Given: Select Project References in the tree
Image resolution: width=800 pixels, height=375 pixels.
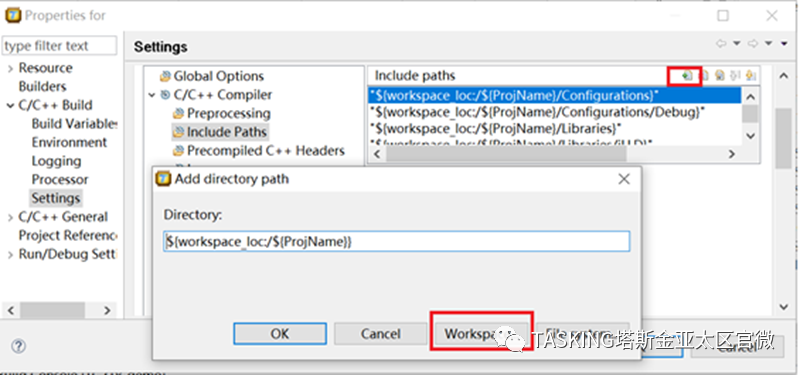Looking at the screenshot, I should [x=68, y=235].
